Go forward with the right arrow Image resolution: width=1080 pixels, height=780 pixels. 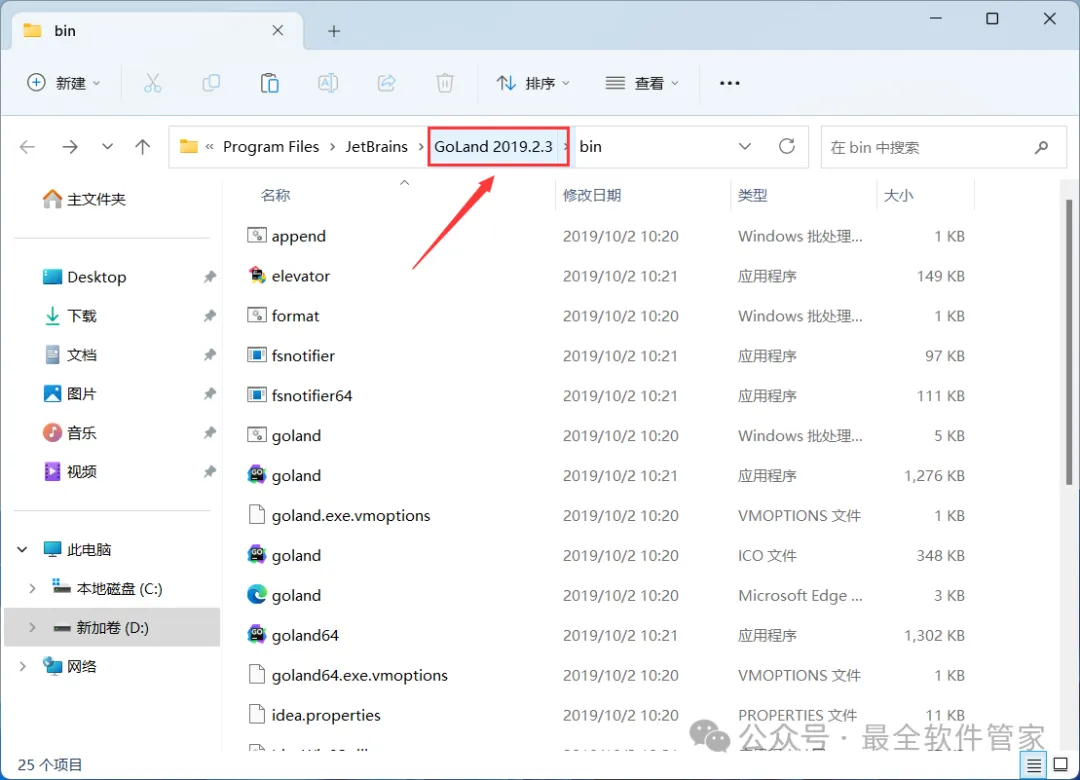click(x=70, y=147)
